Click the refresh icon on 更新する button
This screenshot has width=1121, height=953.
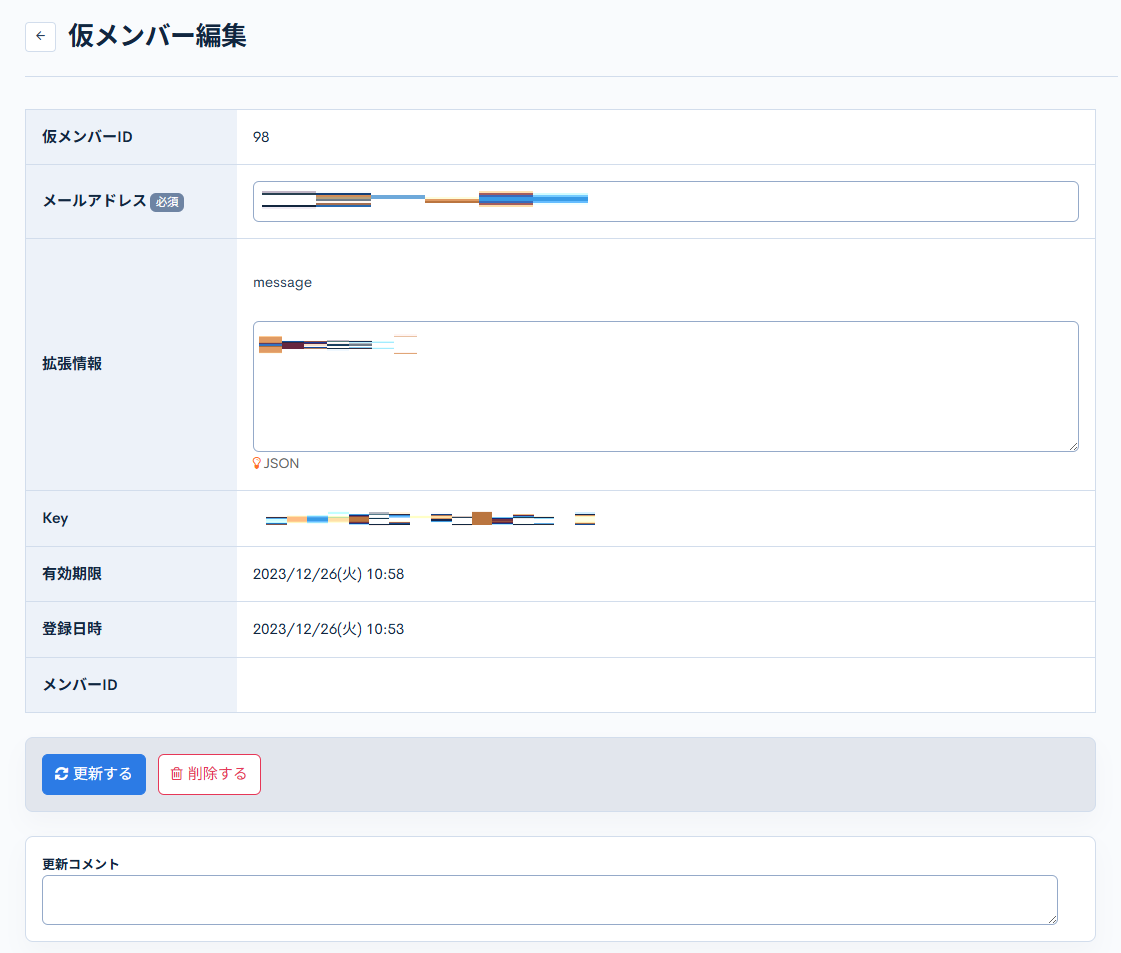(62, 774)
